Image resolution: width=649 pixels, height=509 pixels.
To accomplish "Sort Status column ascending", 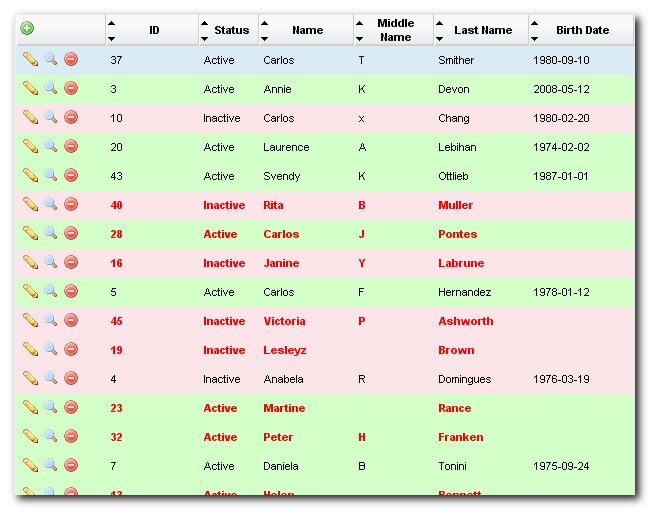I will pos(204,23).
